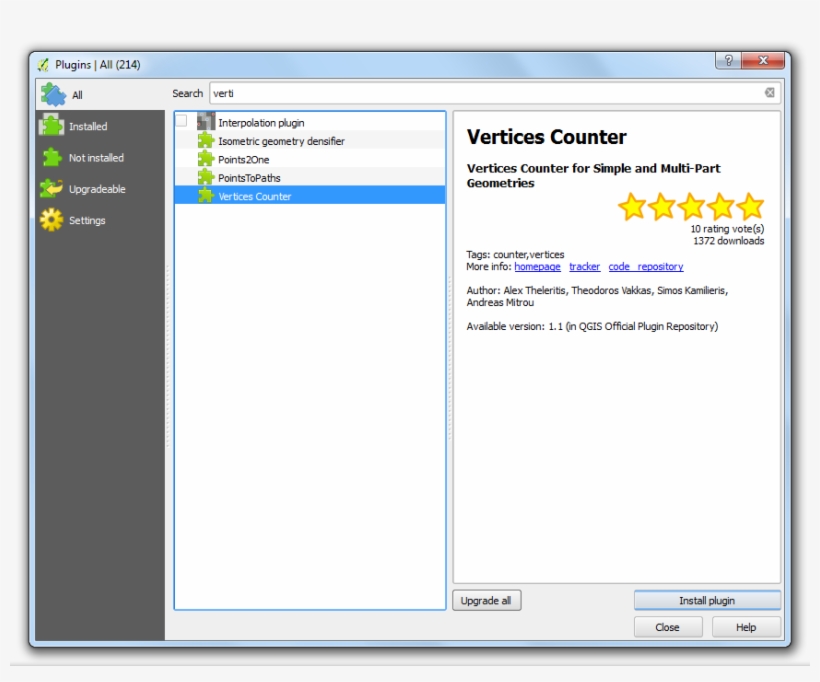Click the third rating star
This screenshot has width=820, height=682.
click(x=691, y=206)
